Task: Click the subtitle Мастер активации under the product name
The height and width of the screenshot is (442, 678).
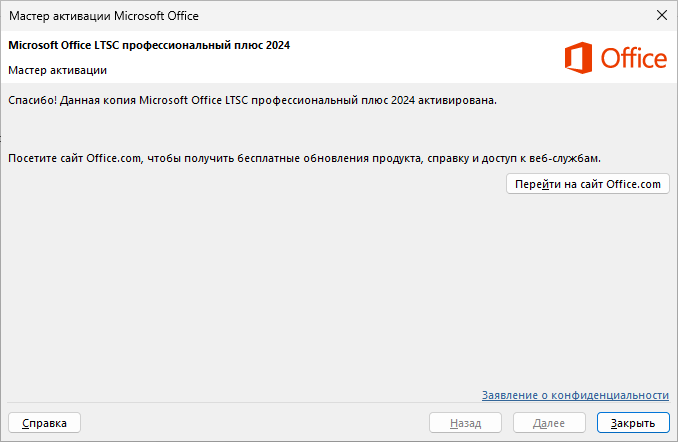Action: [x=58, y=70]
